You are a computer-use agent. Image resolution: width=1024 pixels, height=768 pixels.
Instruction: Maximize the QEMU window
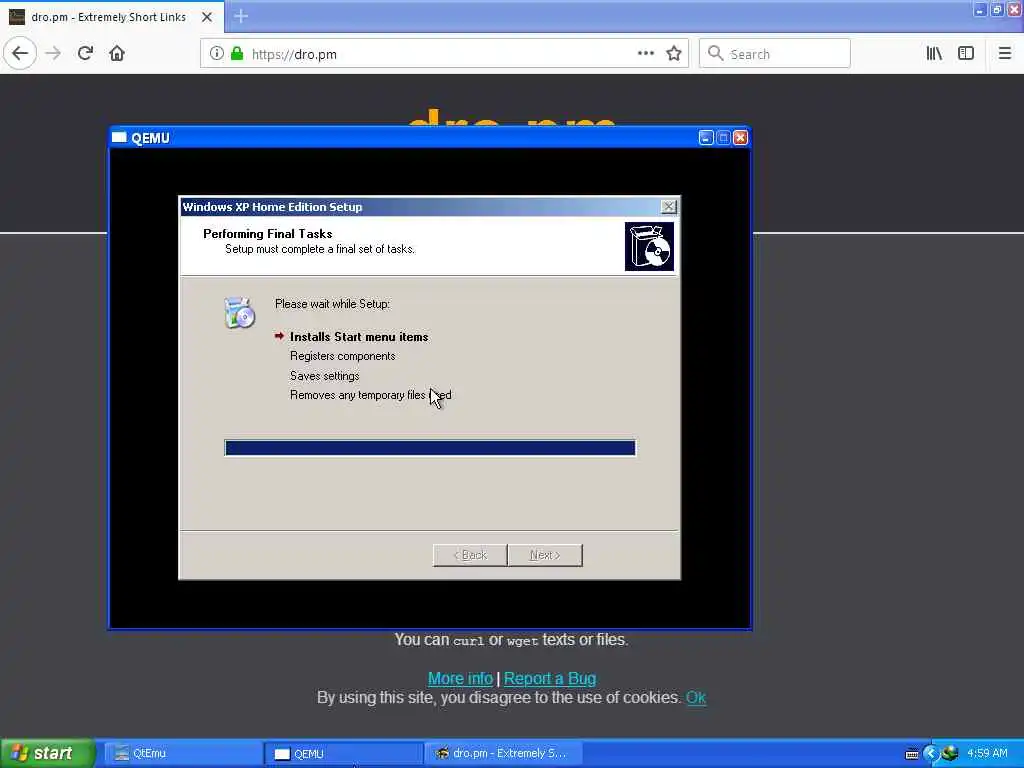point(723,138)
